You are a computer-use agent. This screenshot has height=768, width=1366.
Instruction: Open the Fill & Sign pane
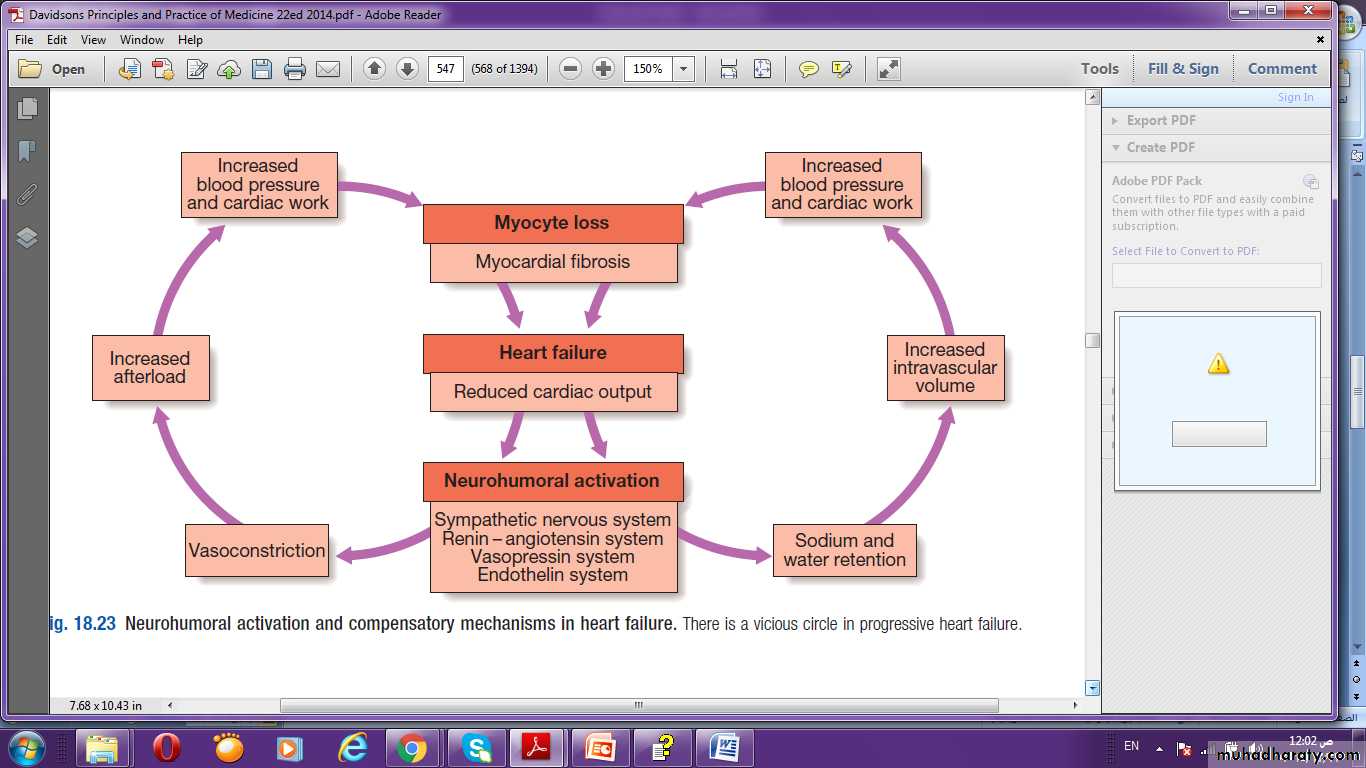pyautogui.click(x=1183, y=69)
